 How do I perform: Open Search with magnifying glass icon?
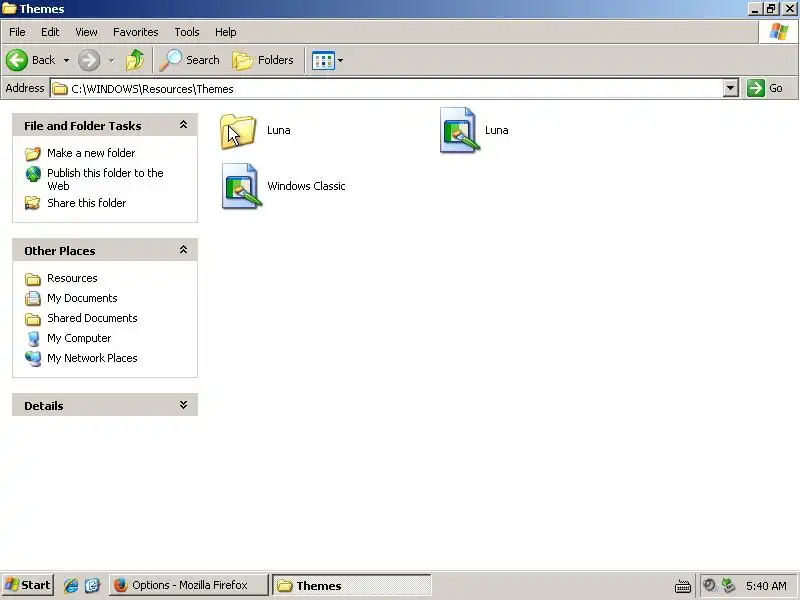[x=170, y=60]
